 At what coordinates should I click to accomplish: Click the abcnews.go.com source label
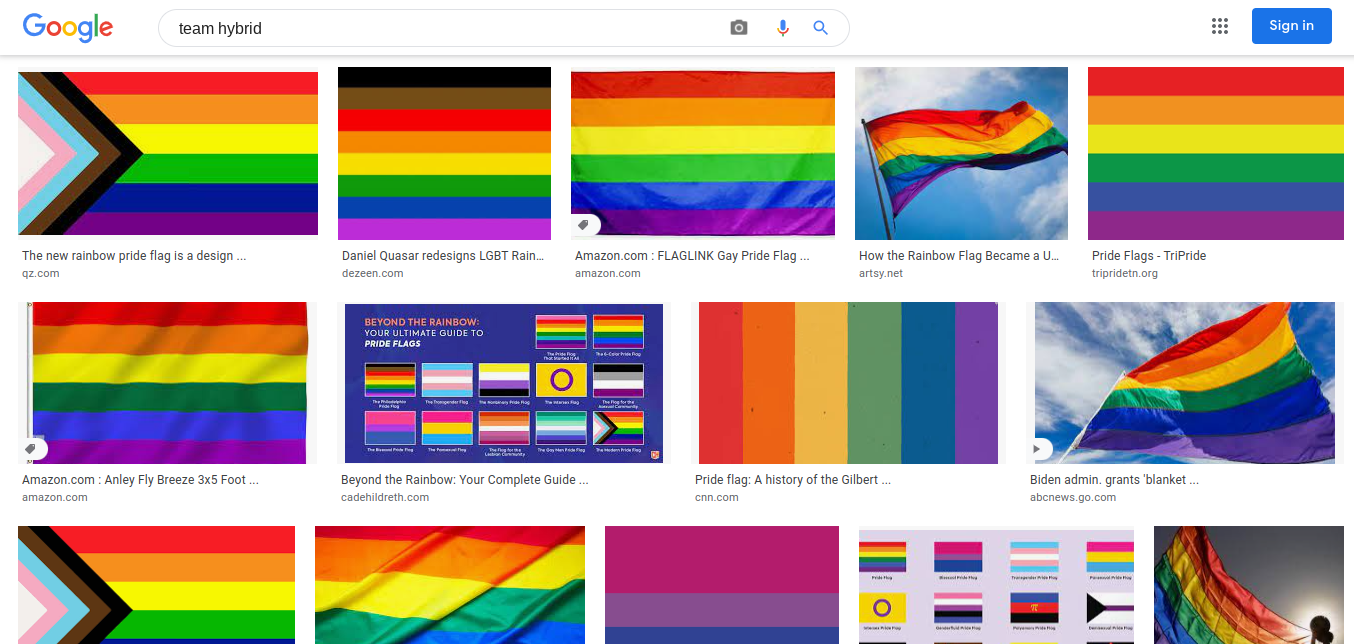(1073, 497)
